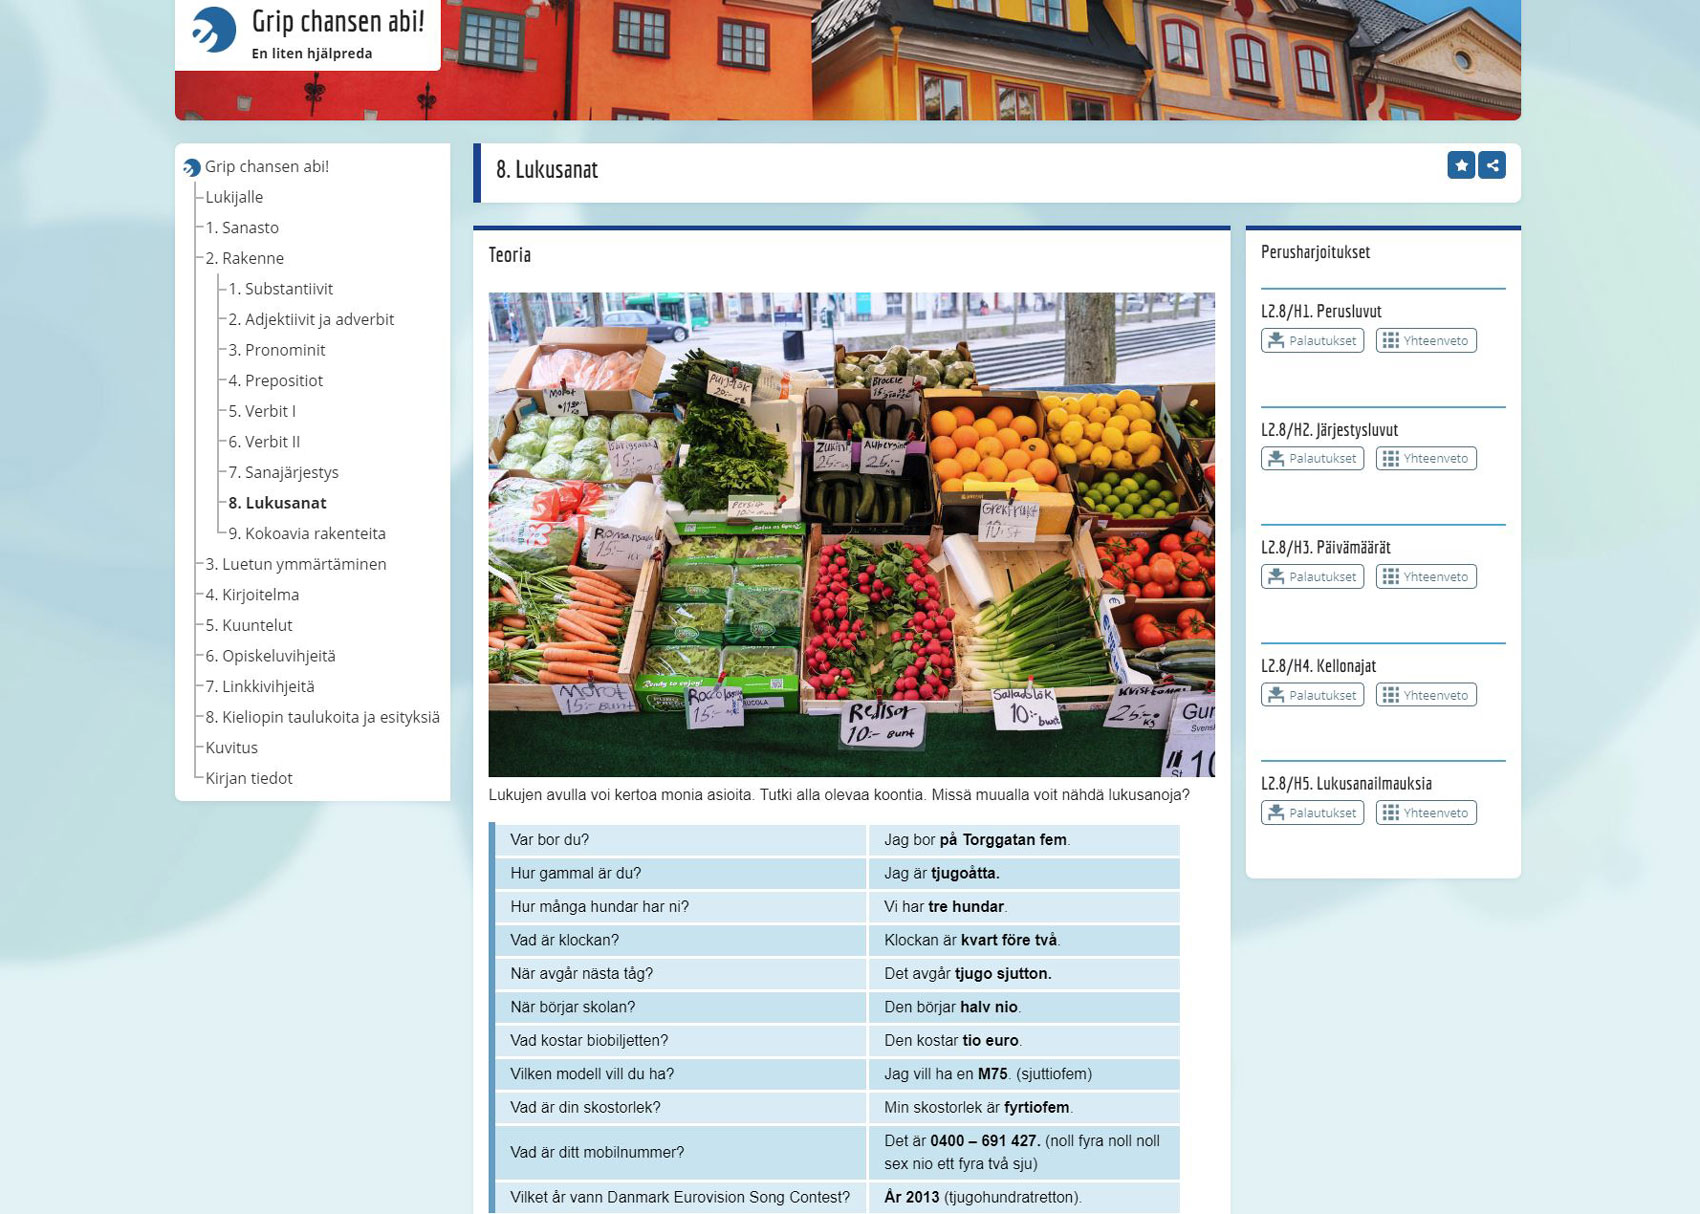The image size is (1700, 1214).
Task: Open Yhteenveto for L2.8/H4 Kellonajat
Action: click(x=1425, y=695)
